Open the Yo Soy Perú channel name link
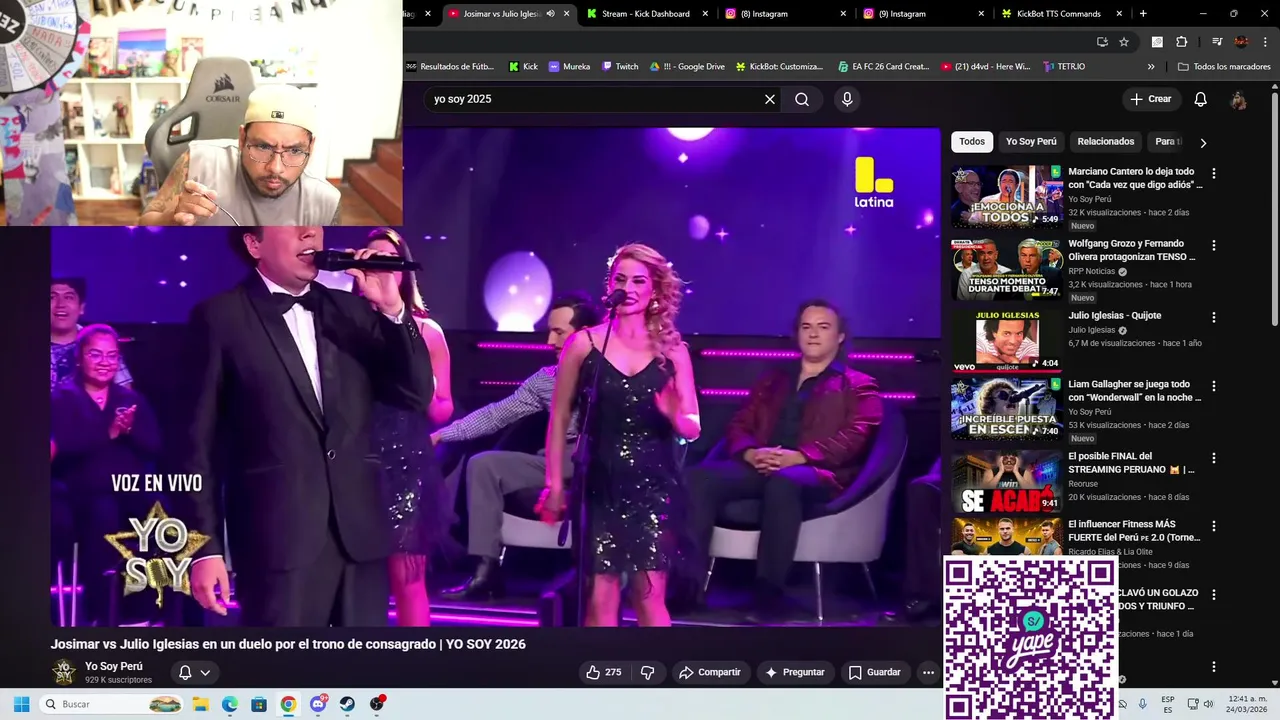Image resolution: width=1280 pixels, height=720 pixels. pyautogui.click(x=114, y=666)
